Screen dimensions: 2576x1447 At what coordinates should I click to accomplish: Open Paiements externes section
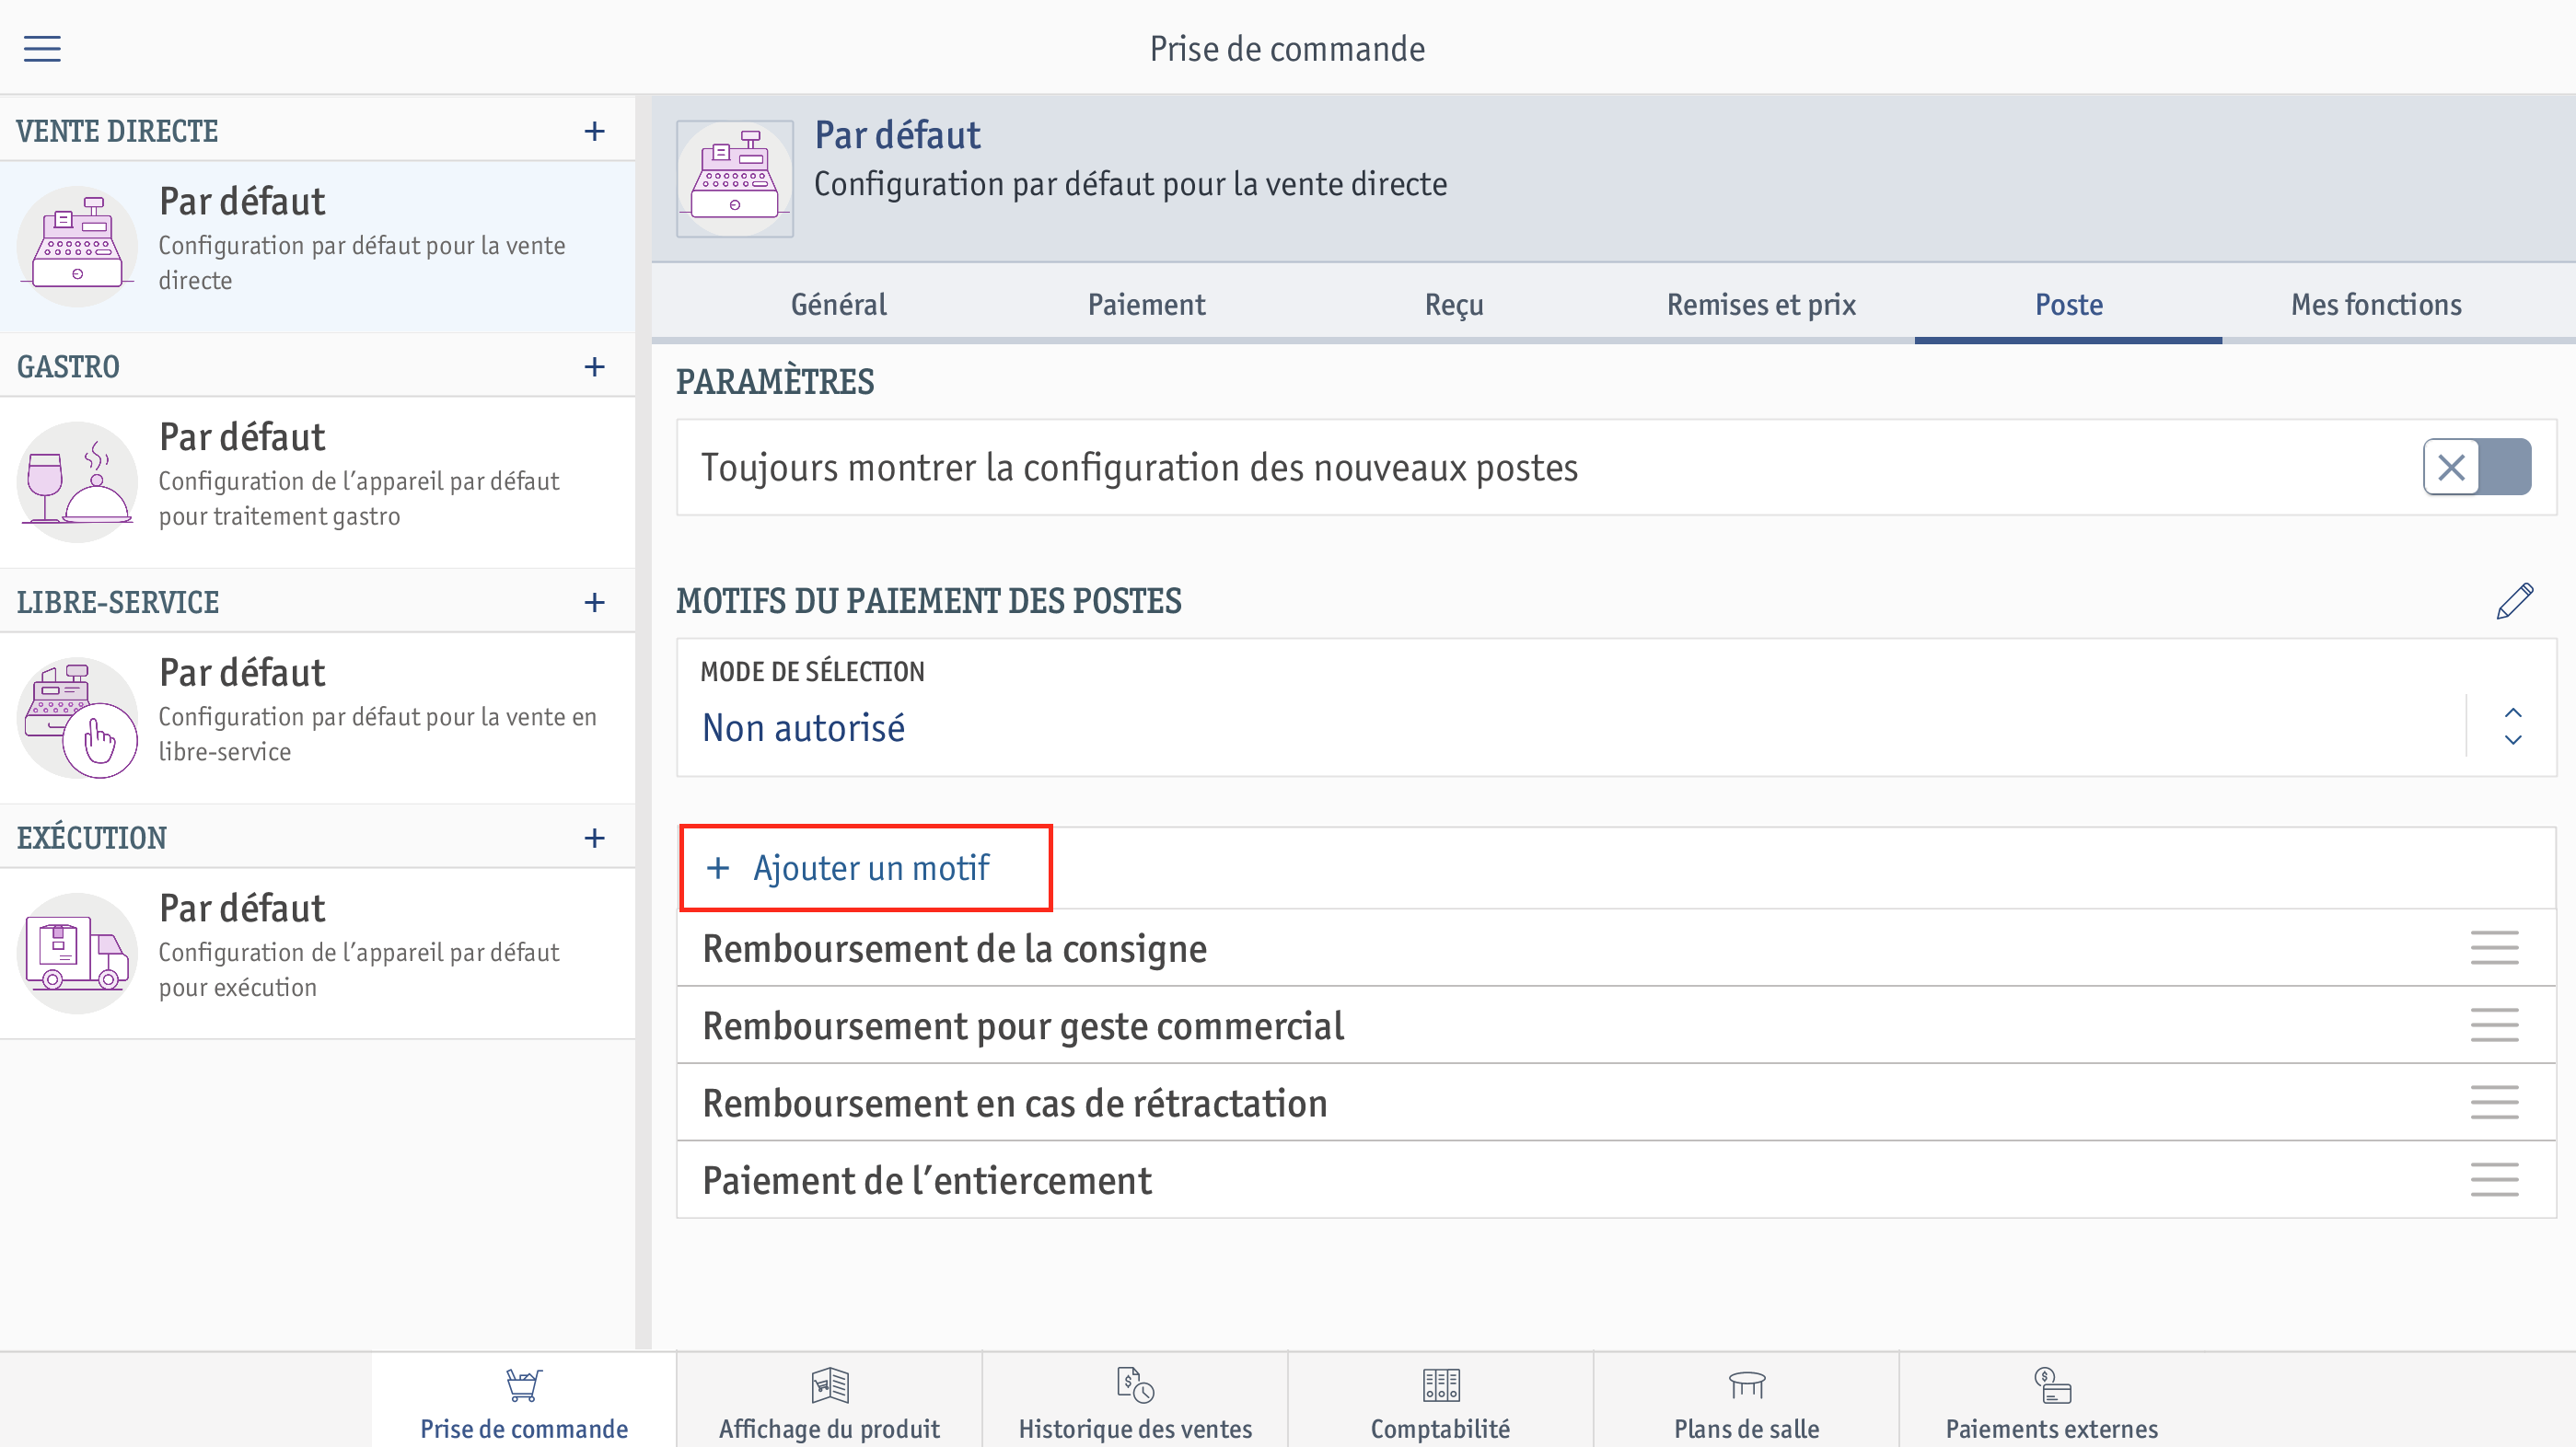[x=2052, y=1400]
